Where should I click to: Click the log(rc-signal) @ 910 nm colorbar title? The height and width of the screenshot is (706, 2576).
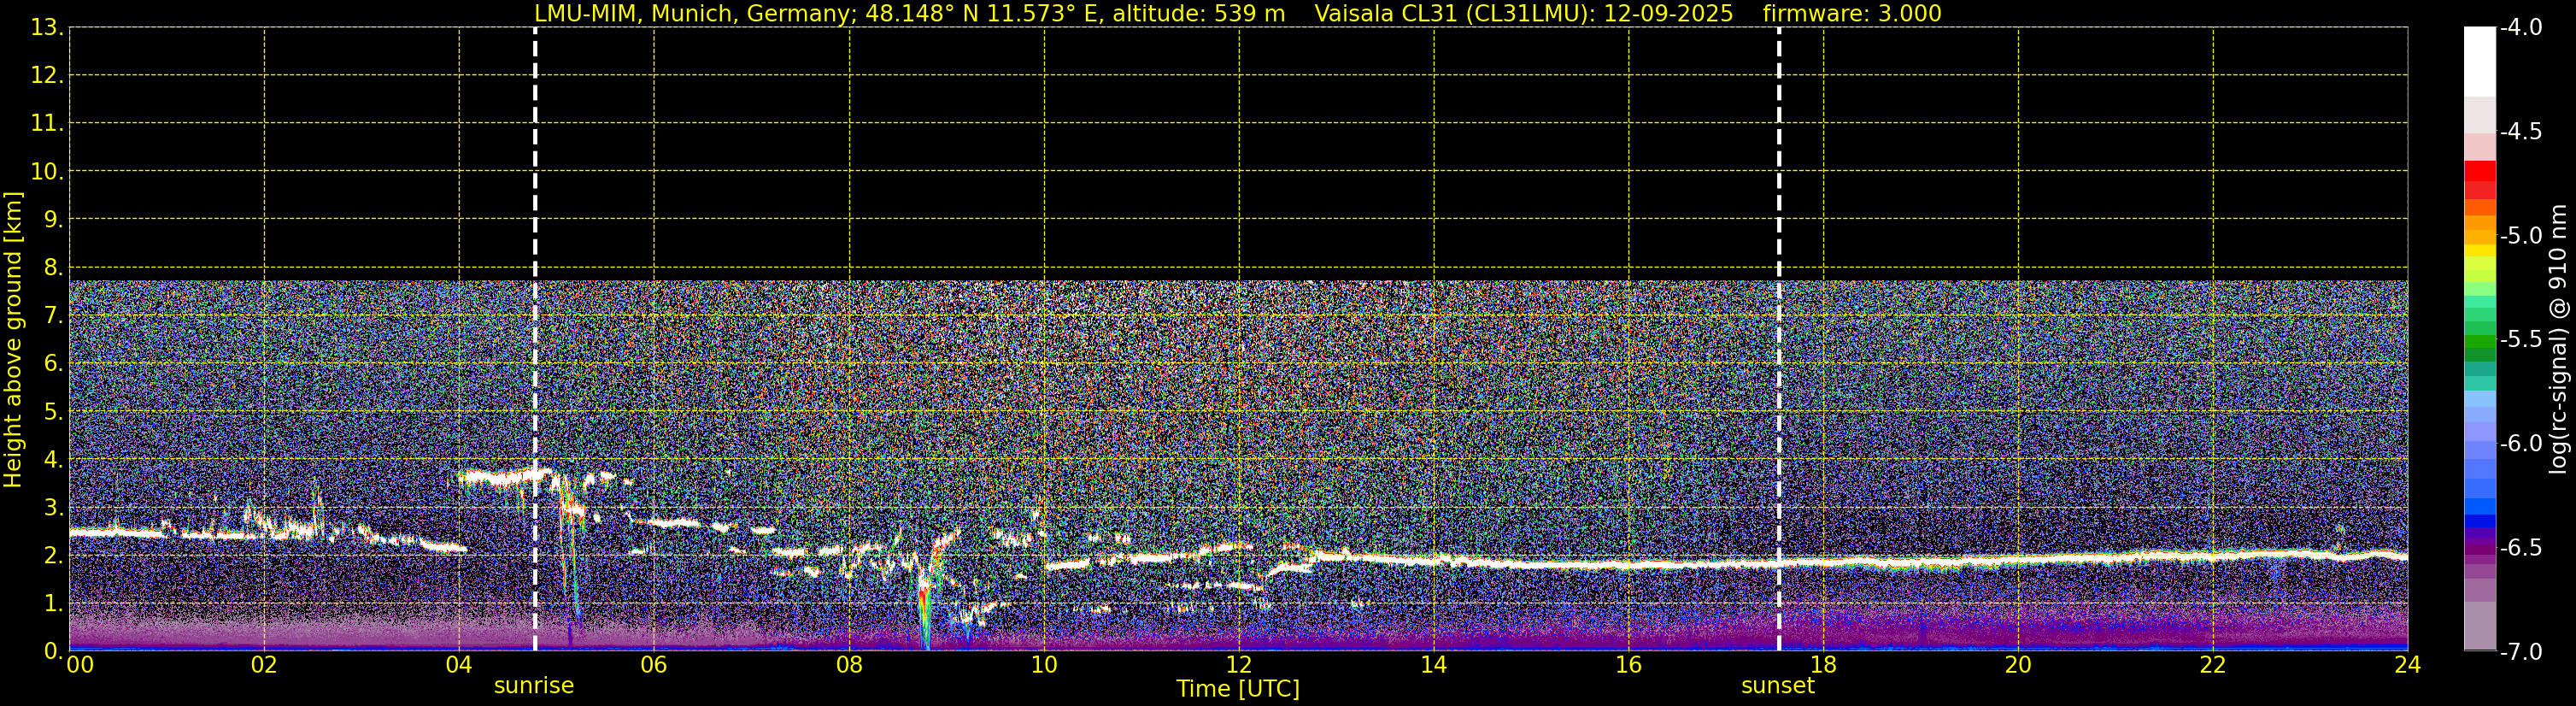(2559, 340)
